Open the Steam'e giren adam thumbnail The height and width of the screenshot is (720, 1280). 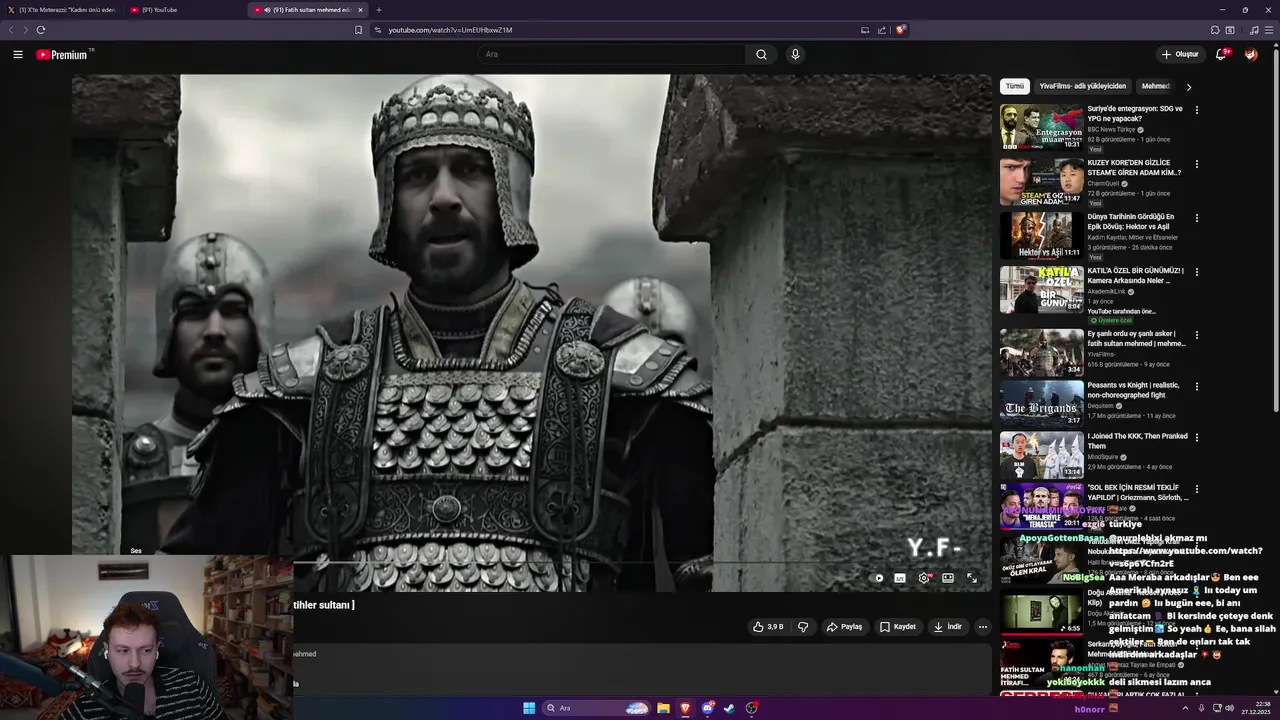click(1041, 181)
